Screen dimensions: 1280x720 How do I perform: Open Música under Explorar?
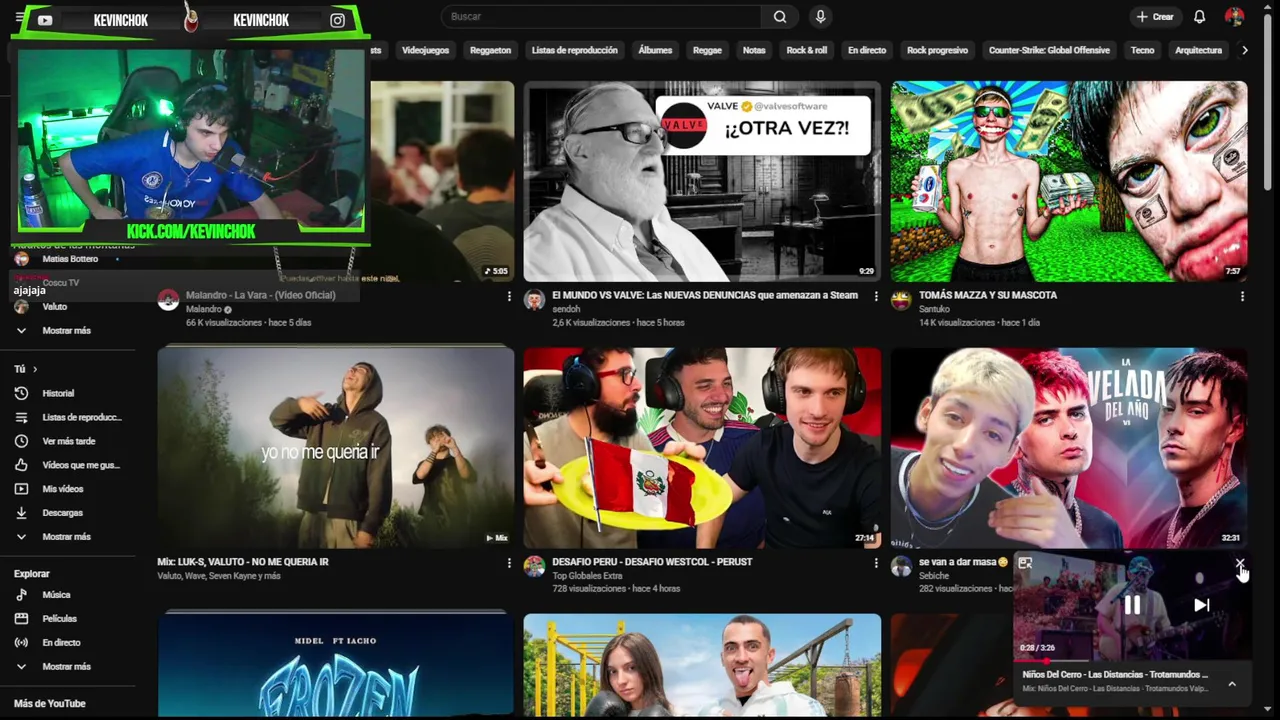68,595
